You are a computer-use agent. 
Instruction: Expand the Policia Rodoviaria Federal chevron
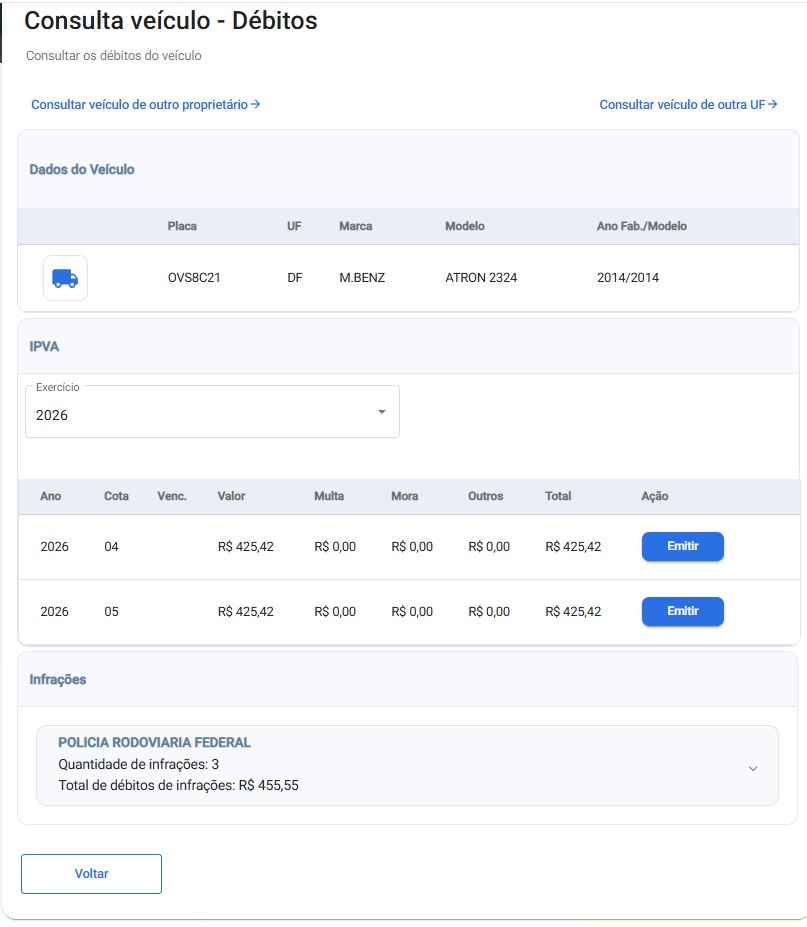753,769
